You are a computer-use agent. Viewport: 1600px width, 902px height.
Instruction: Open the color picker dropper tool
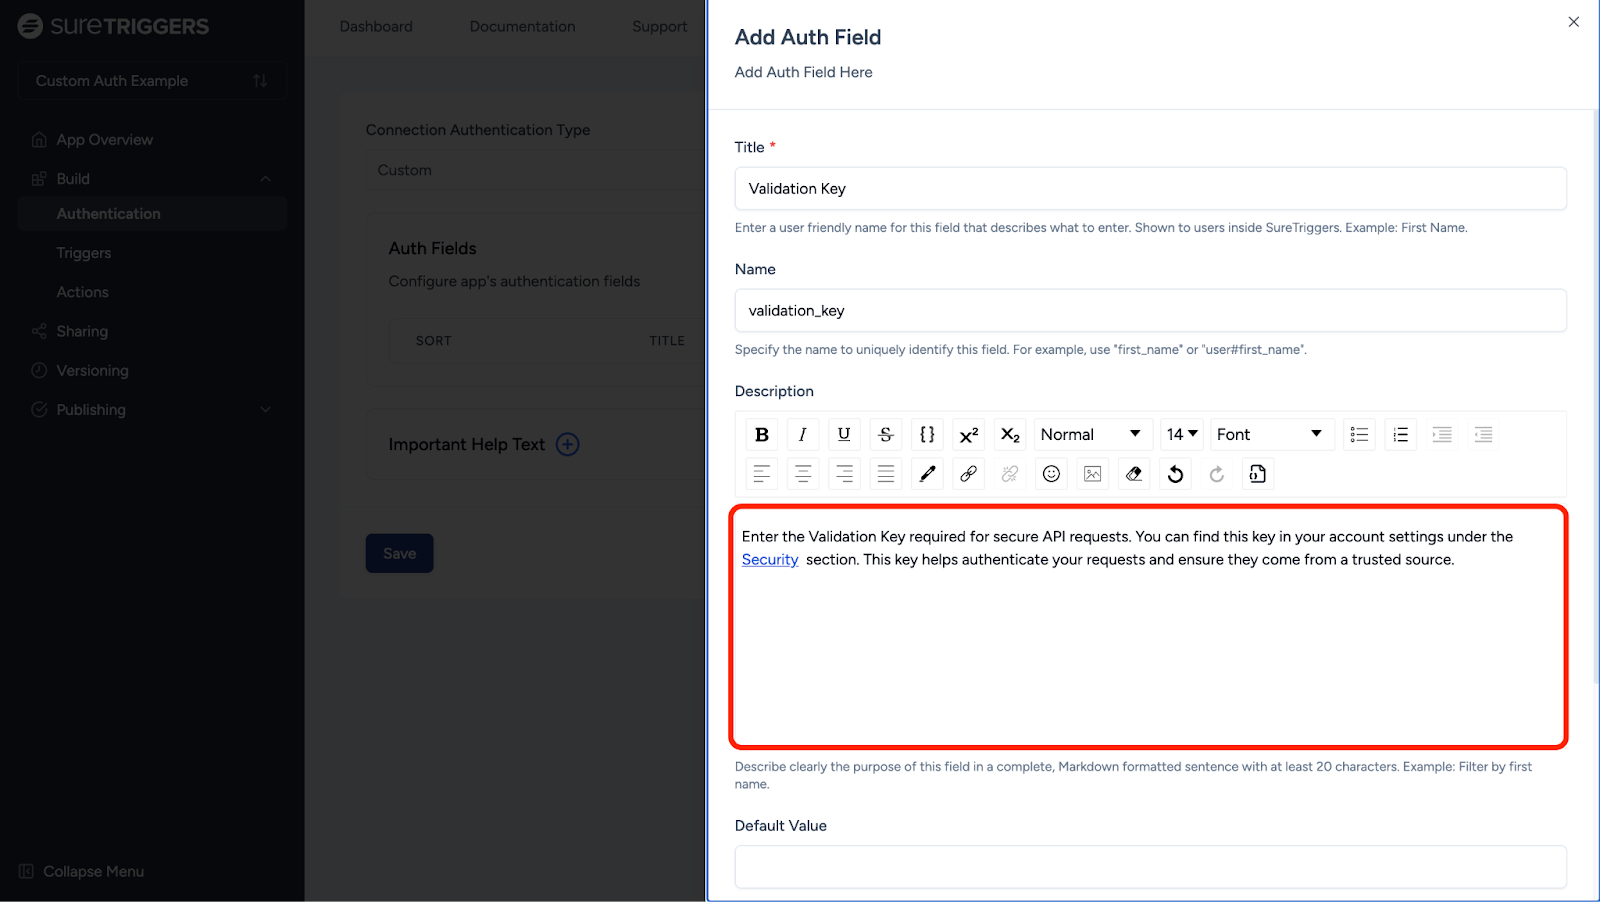pos(927,474)
